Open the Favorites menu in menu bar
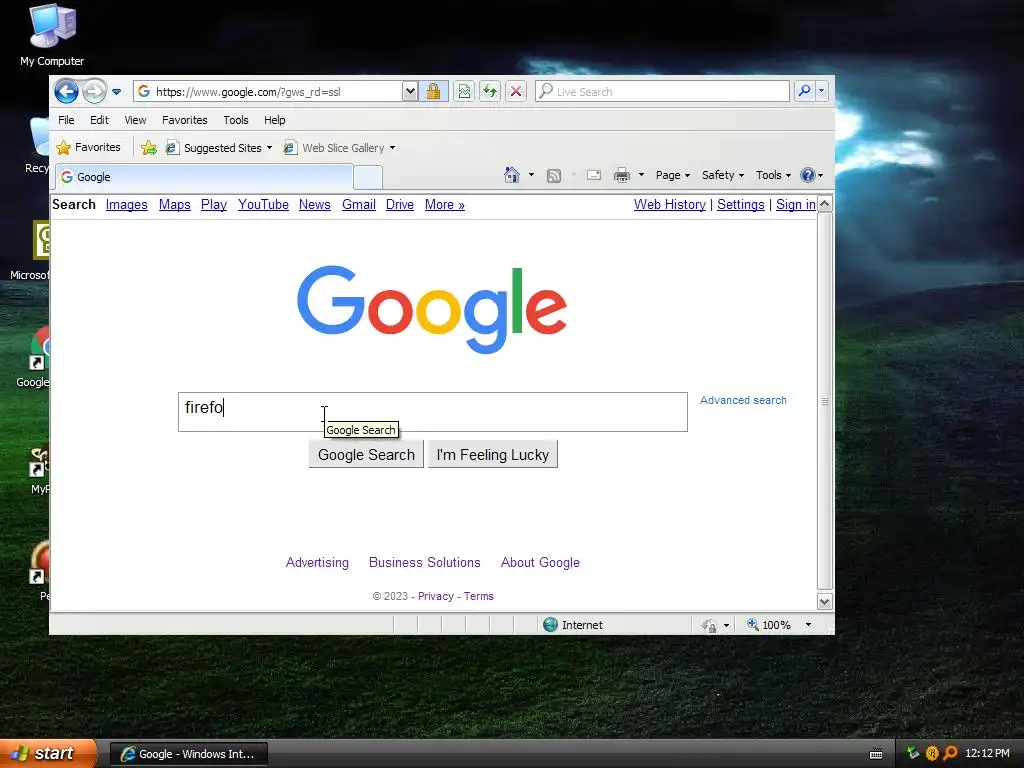1024x768 pixels. tap(185, 120)
